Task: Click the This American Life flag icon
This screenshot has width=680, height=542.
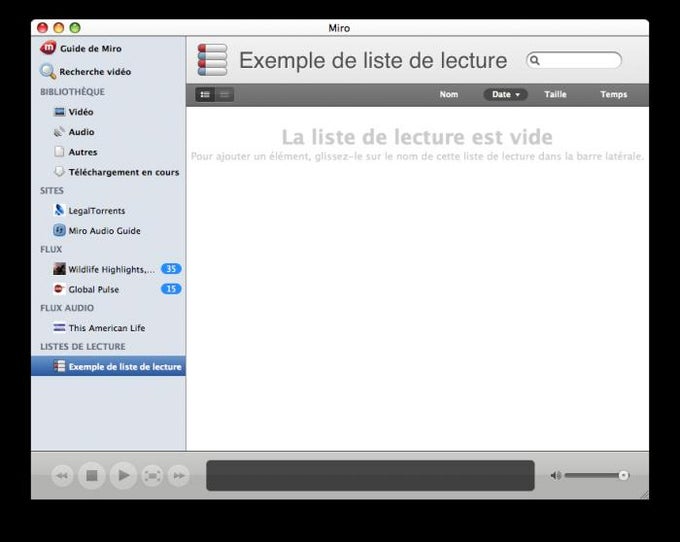Action: (59, 327)
